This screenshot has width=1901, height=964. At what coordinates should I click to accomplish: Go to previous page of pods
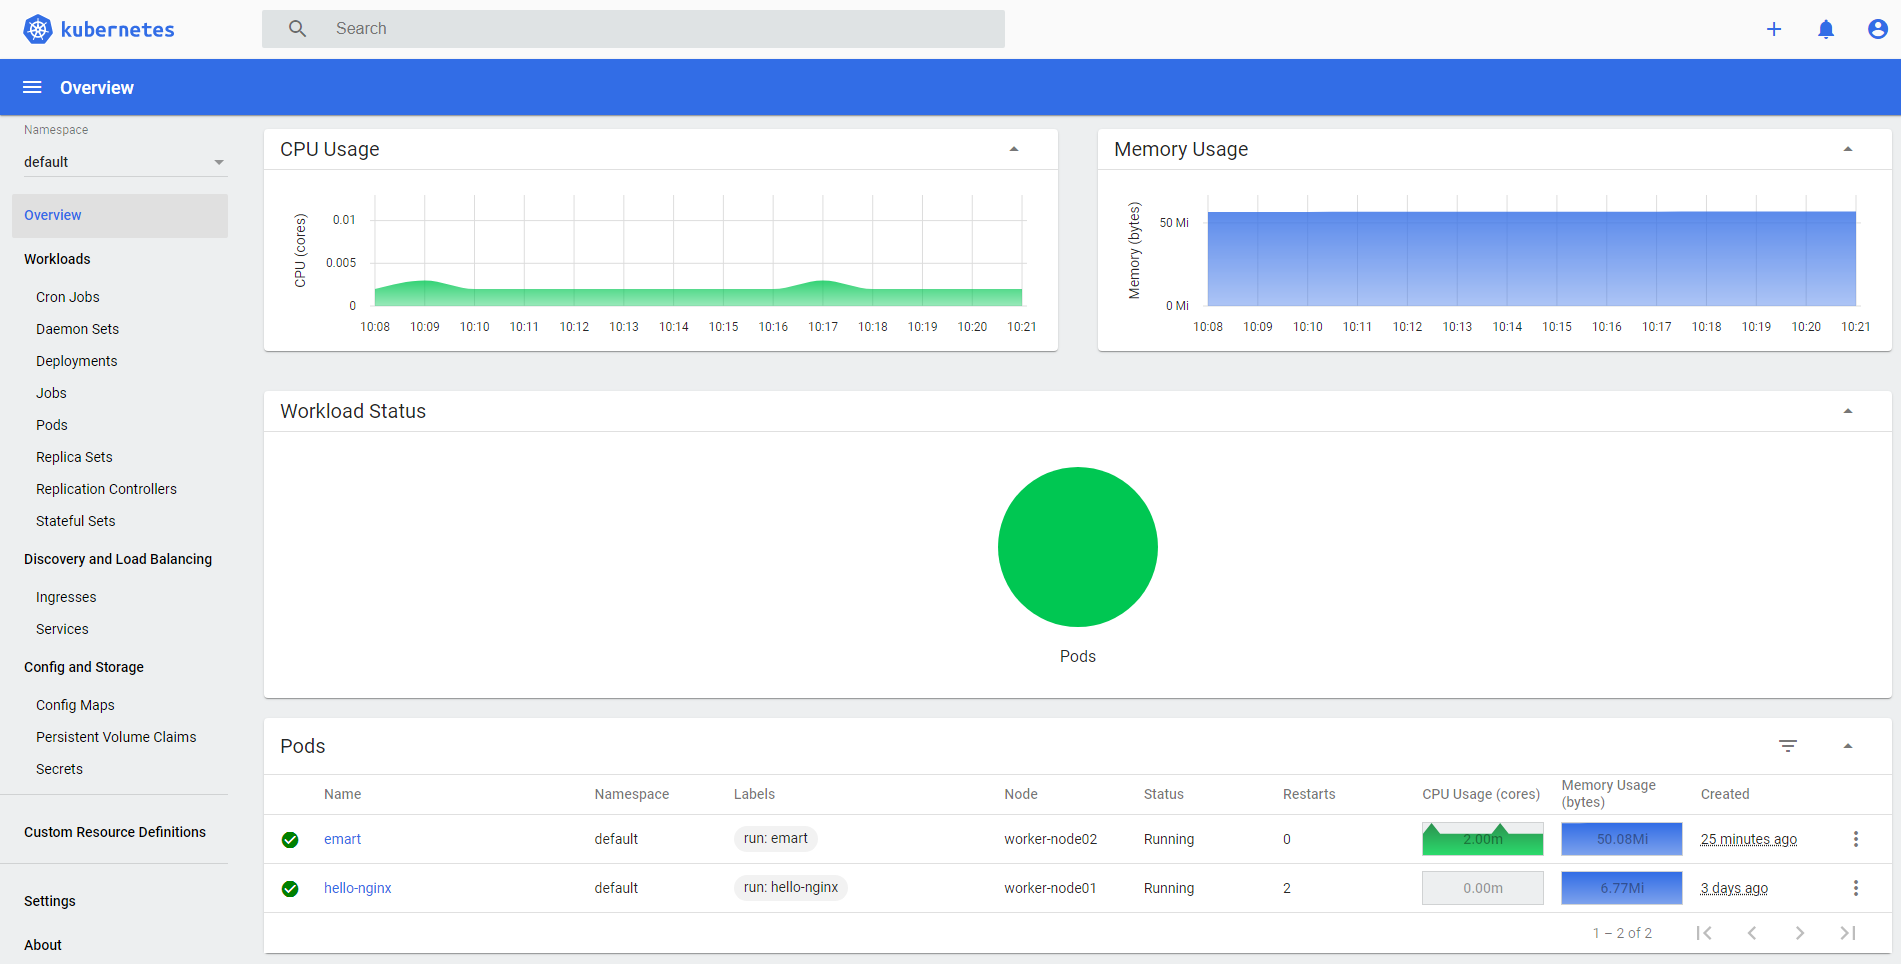1752,933
